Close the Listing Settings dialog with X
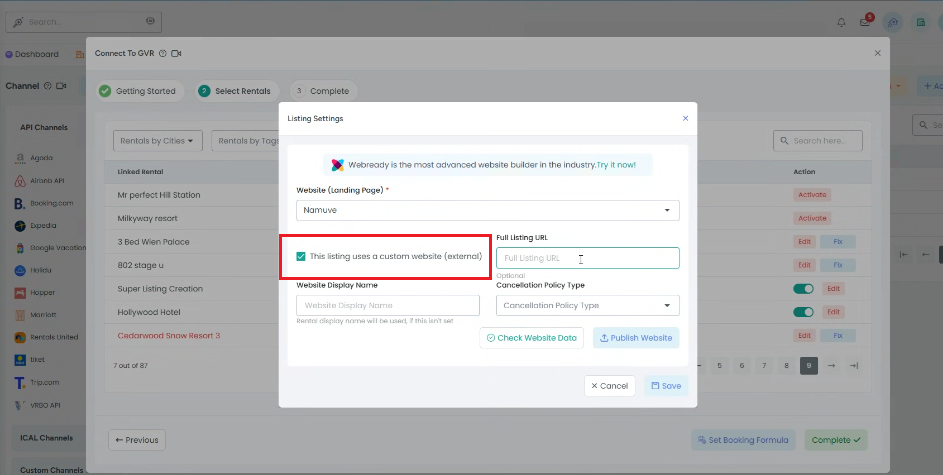The height and width of the screenshot is (475, 943). pyautogui.click(x=685, y=118)
